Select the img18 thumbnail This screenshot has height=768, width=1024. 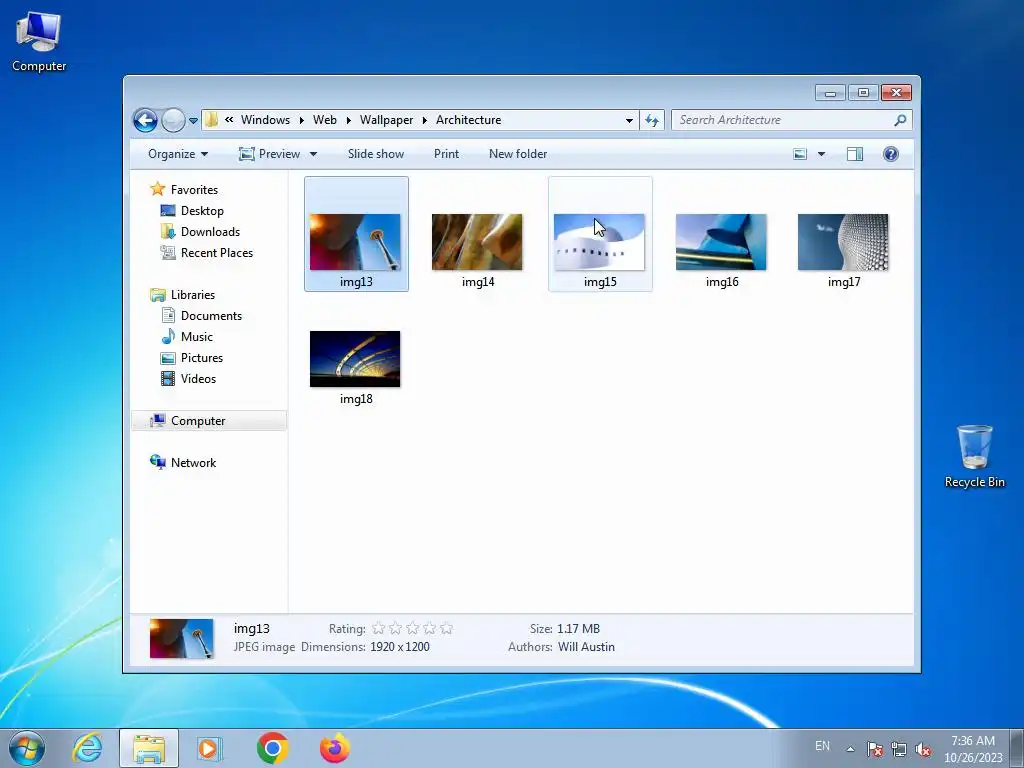click(x=355, y=359)
